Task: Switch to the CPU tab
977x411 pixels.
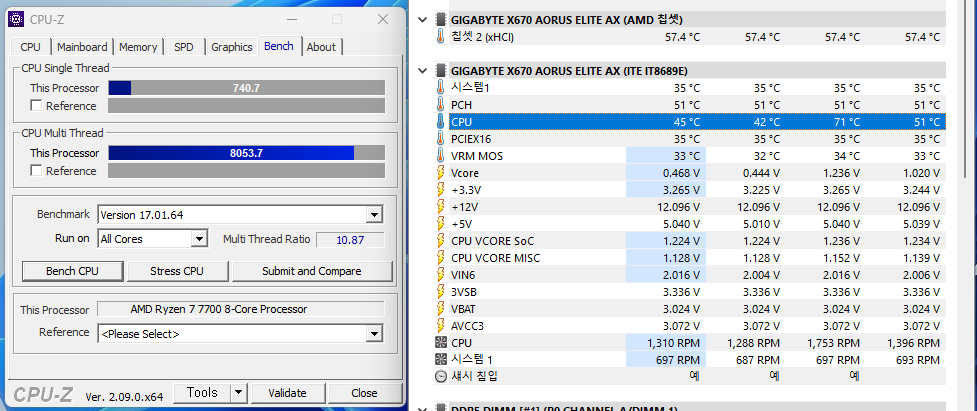Action: tap(31, 47)
